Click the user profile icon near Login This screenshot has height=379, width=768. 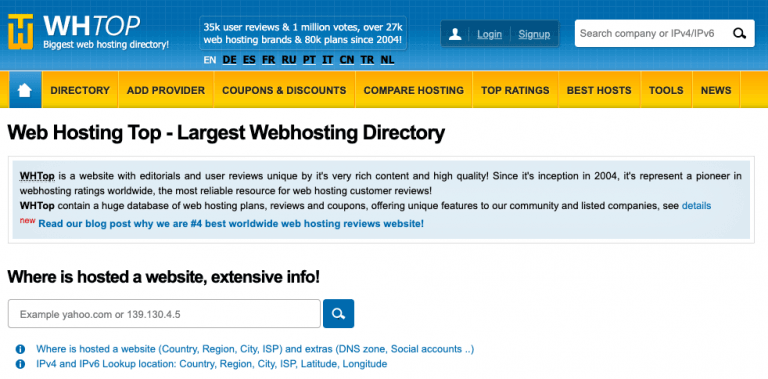point(455,34)
